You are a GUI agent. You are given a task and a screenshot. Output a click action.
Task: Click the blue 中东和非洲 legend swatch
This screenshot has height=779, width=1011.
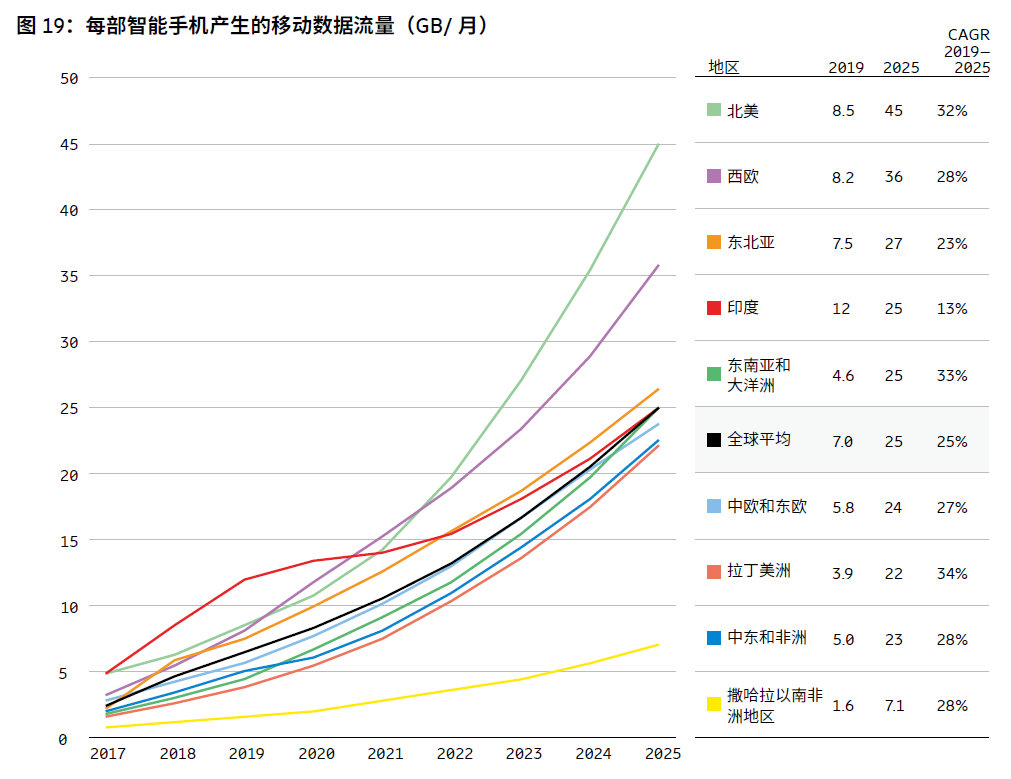[714, 638]
